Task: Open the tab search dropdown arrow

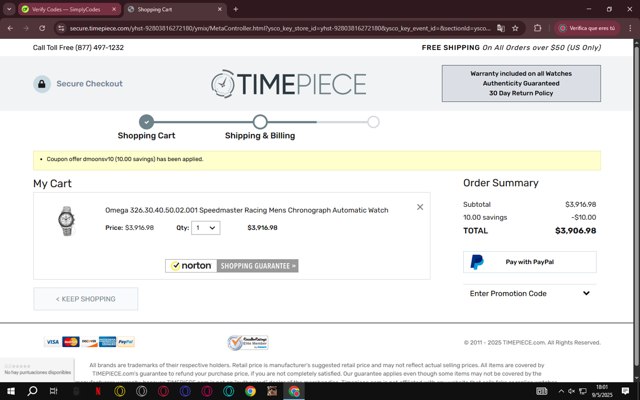Action: pos(9,9)
